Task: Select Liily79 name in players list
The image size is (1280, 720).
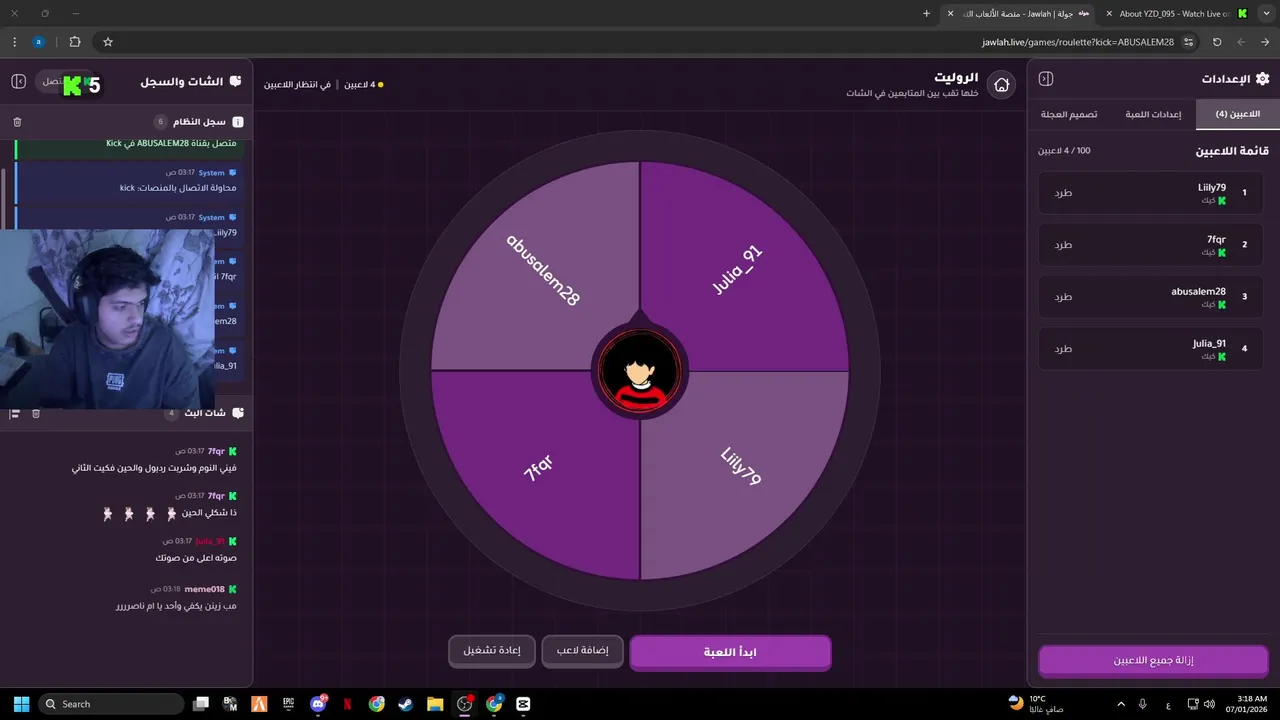Action: pyautogui.click(x=1211, y=187)
